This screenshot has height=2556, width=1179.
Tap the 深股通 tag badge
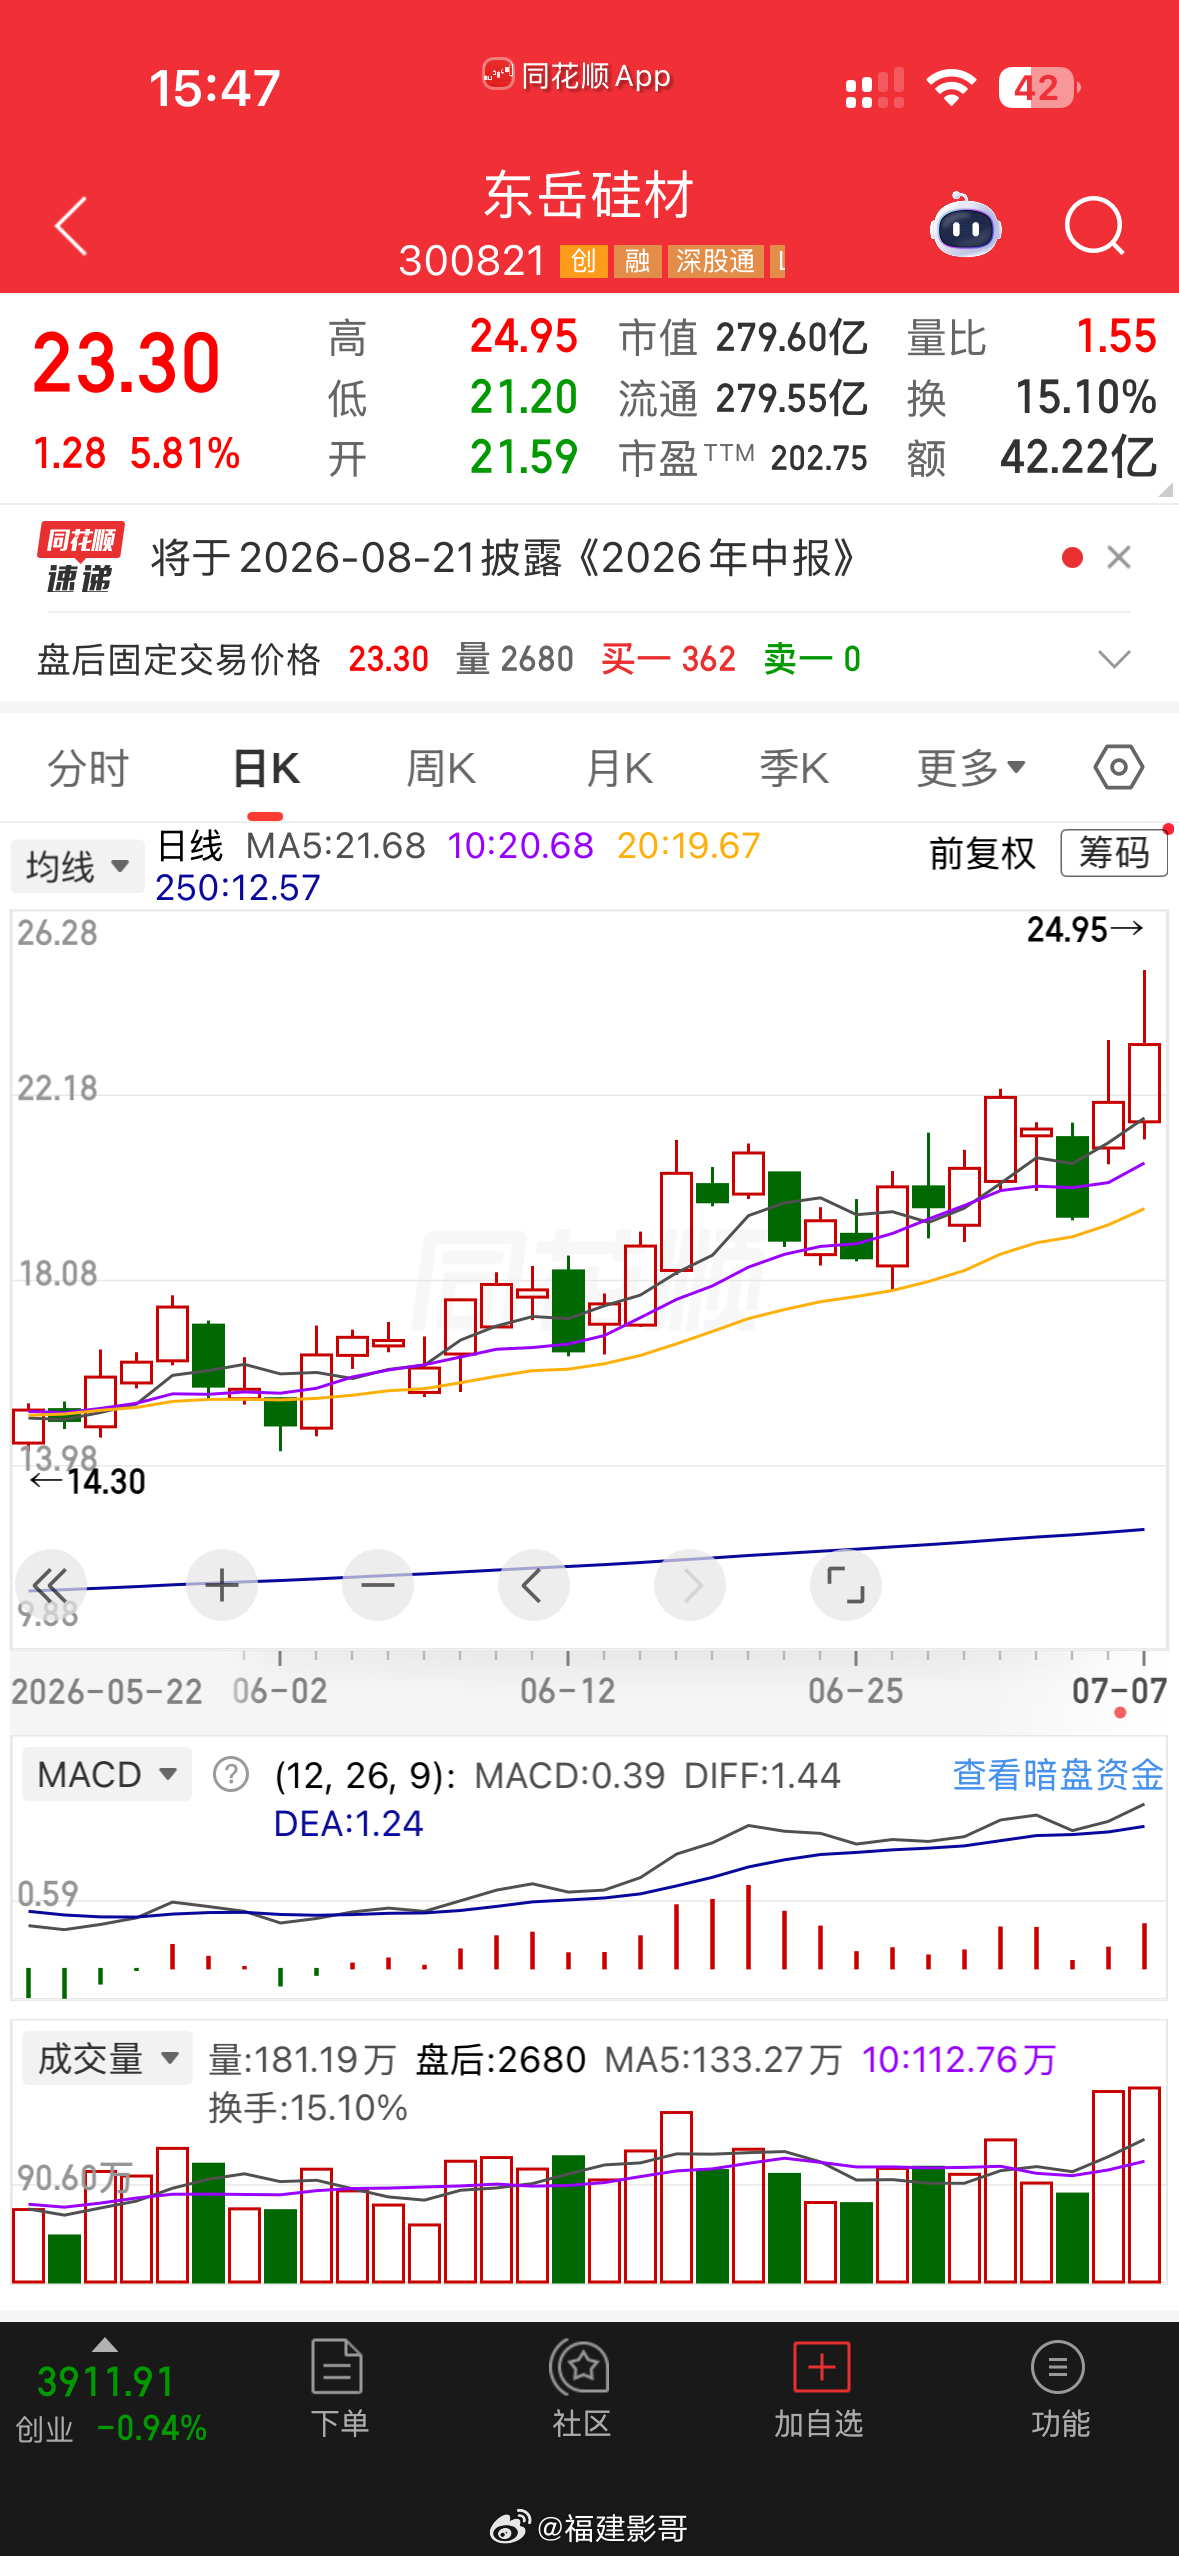[715, 261]
